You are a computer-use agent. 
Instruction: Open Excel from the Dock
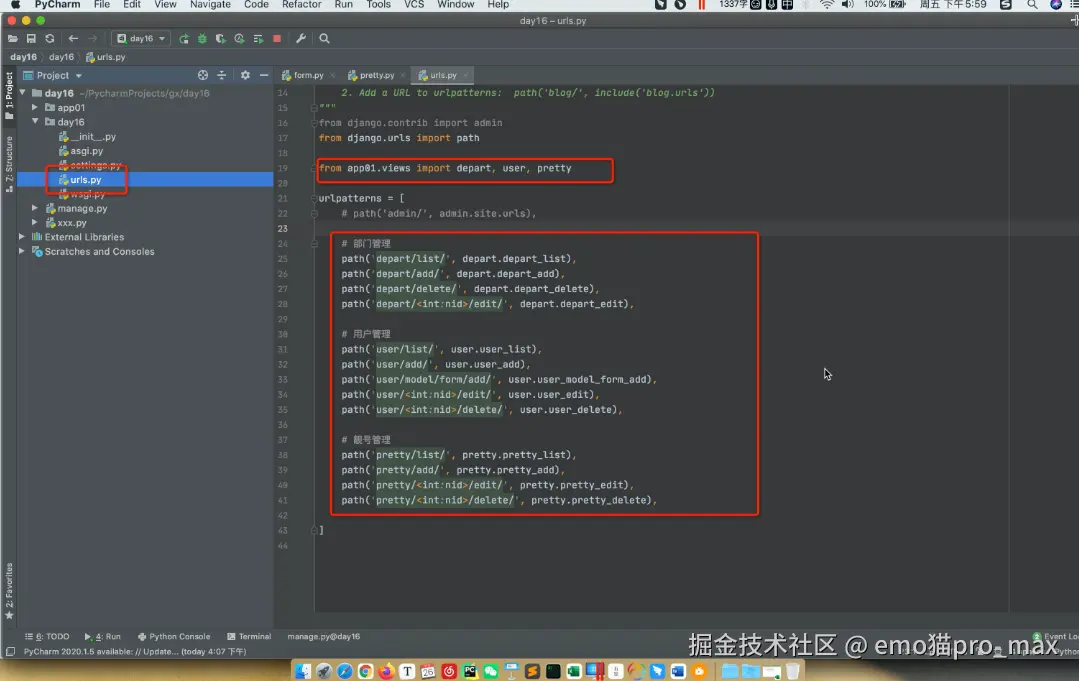coord(574,671)
